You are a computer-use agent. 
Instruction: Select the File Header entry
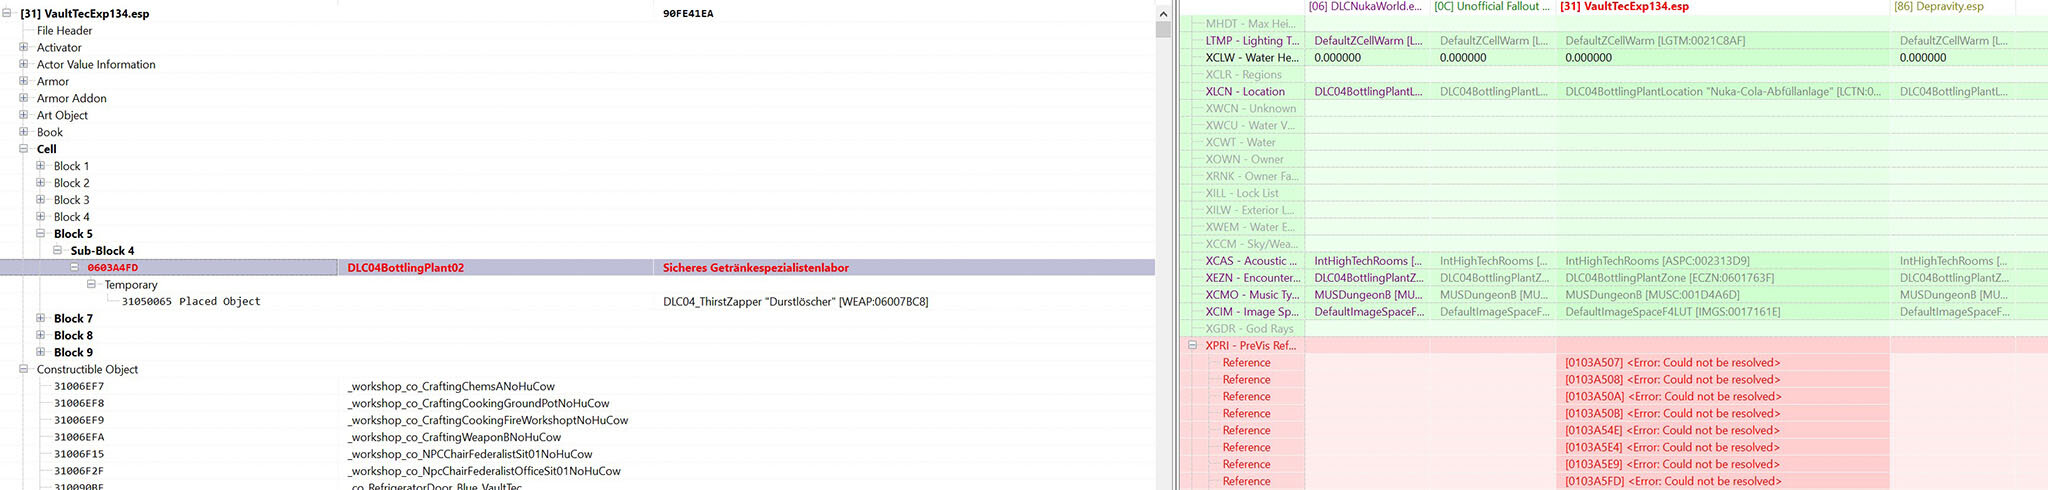pos(64,31)
